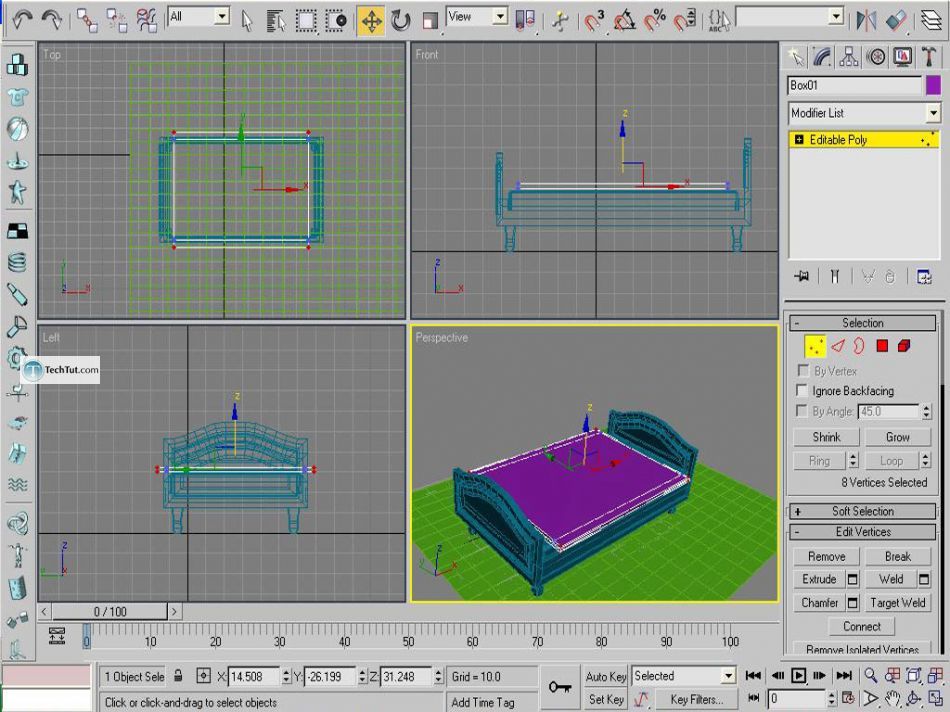Click the Break vertices button
The image size is (950, 712).
[x=897, y=556]
